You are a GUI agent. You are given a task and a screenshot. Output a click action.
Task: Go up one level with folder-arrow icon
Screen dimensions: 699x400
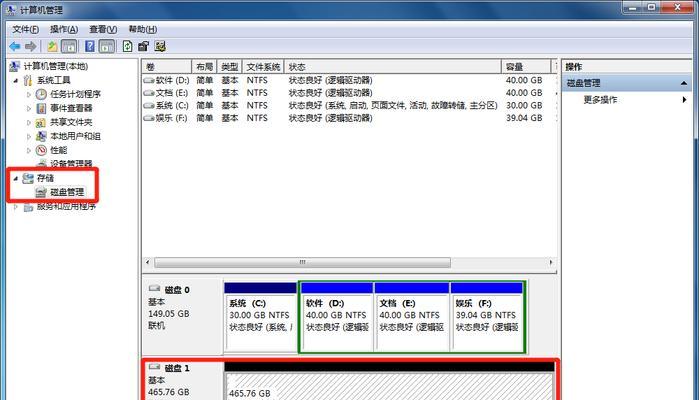(52, 46)
